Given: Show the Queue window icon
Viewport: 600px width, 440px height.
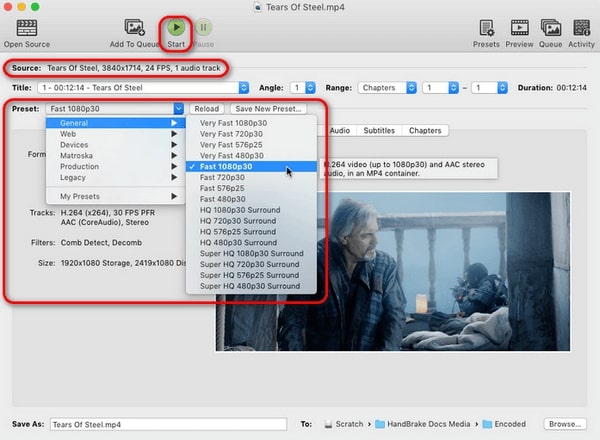Looking at the screenshot, I should (551, 28).
